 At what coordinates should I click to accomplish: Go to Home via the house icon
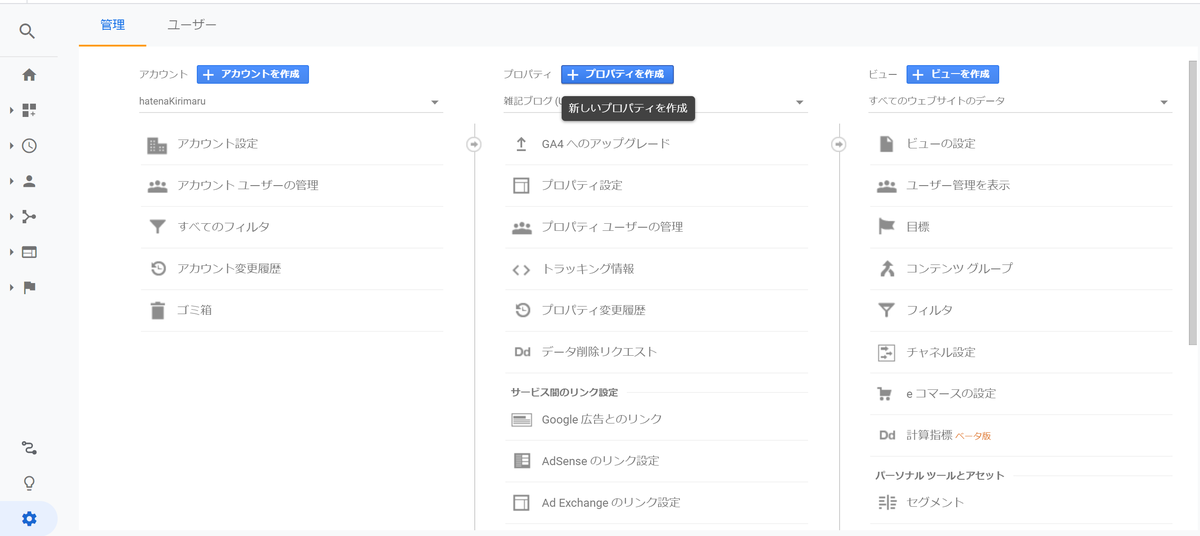tap(29, 75)
